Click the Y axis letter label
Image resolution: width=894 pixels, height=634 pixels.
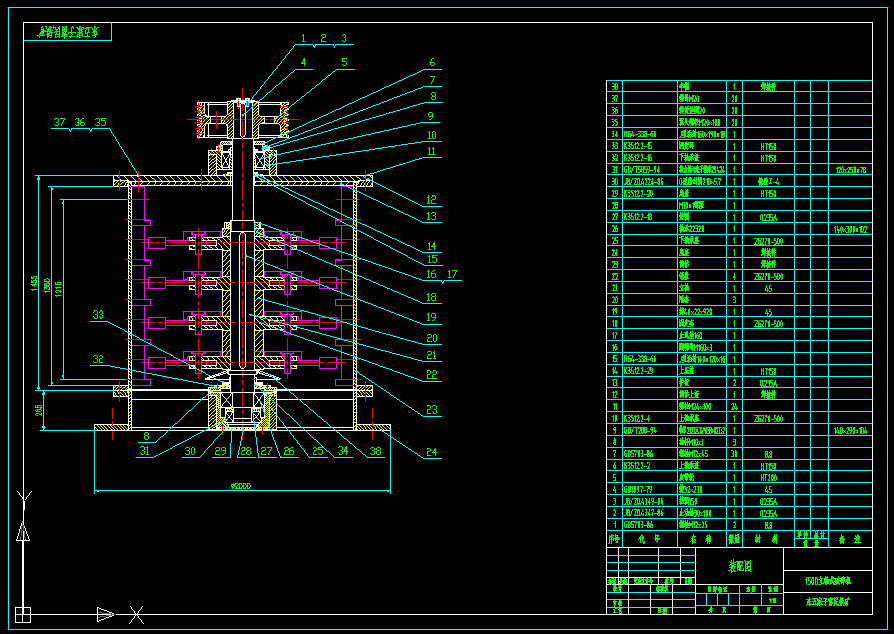click(22, 498)
